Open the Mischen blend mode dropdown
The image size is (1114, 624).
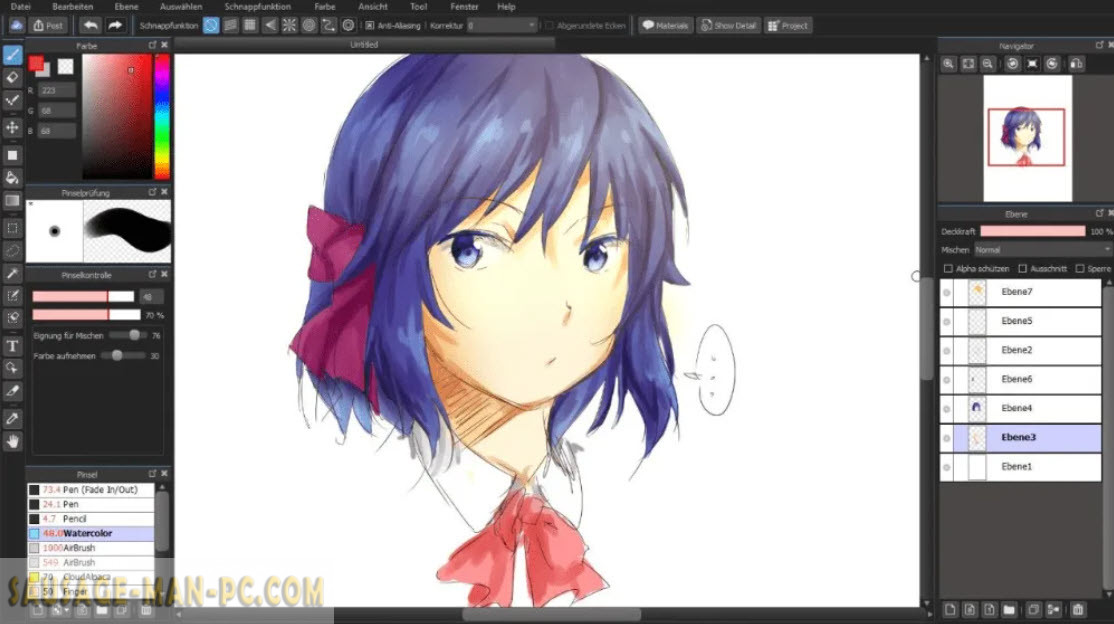point(1042,250)
